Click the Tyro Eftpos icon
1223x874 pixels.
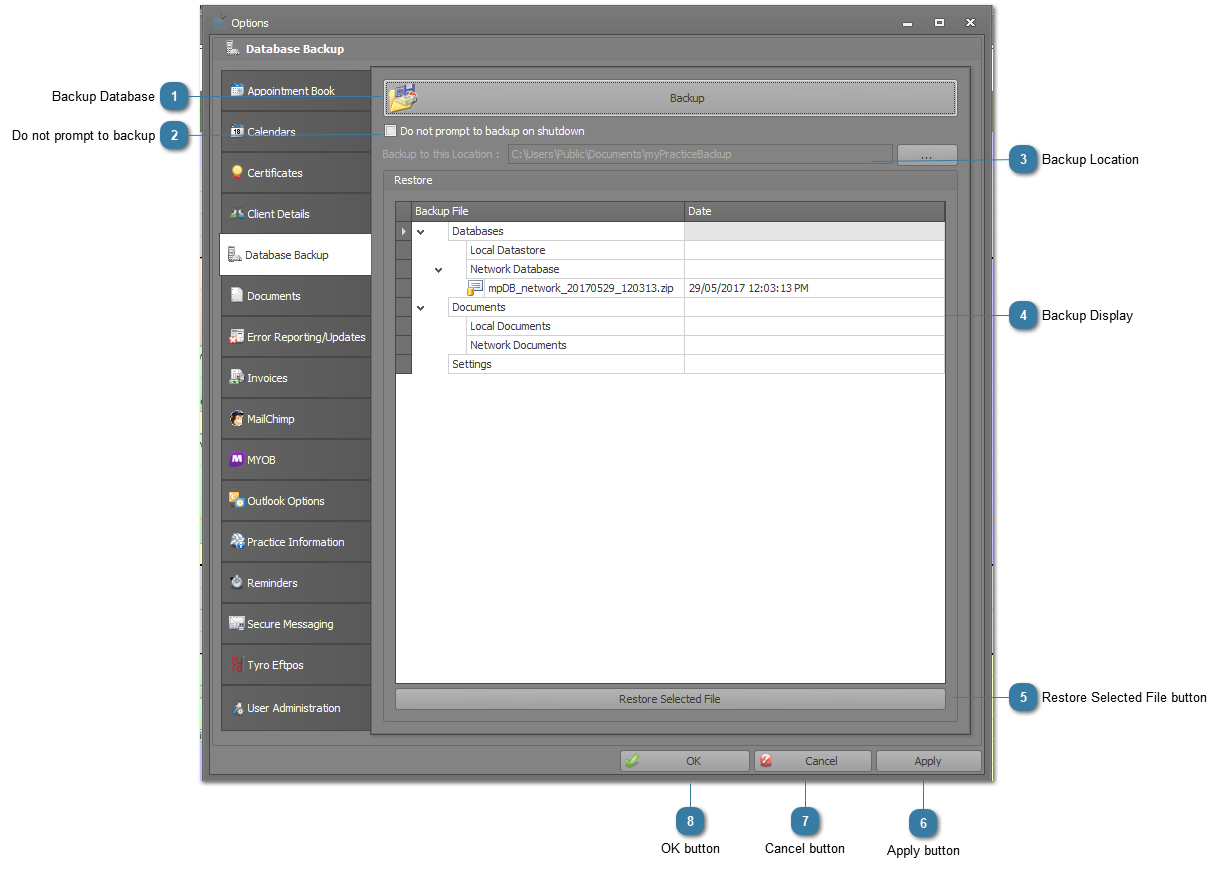(x=237, y=665)
